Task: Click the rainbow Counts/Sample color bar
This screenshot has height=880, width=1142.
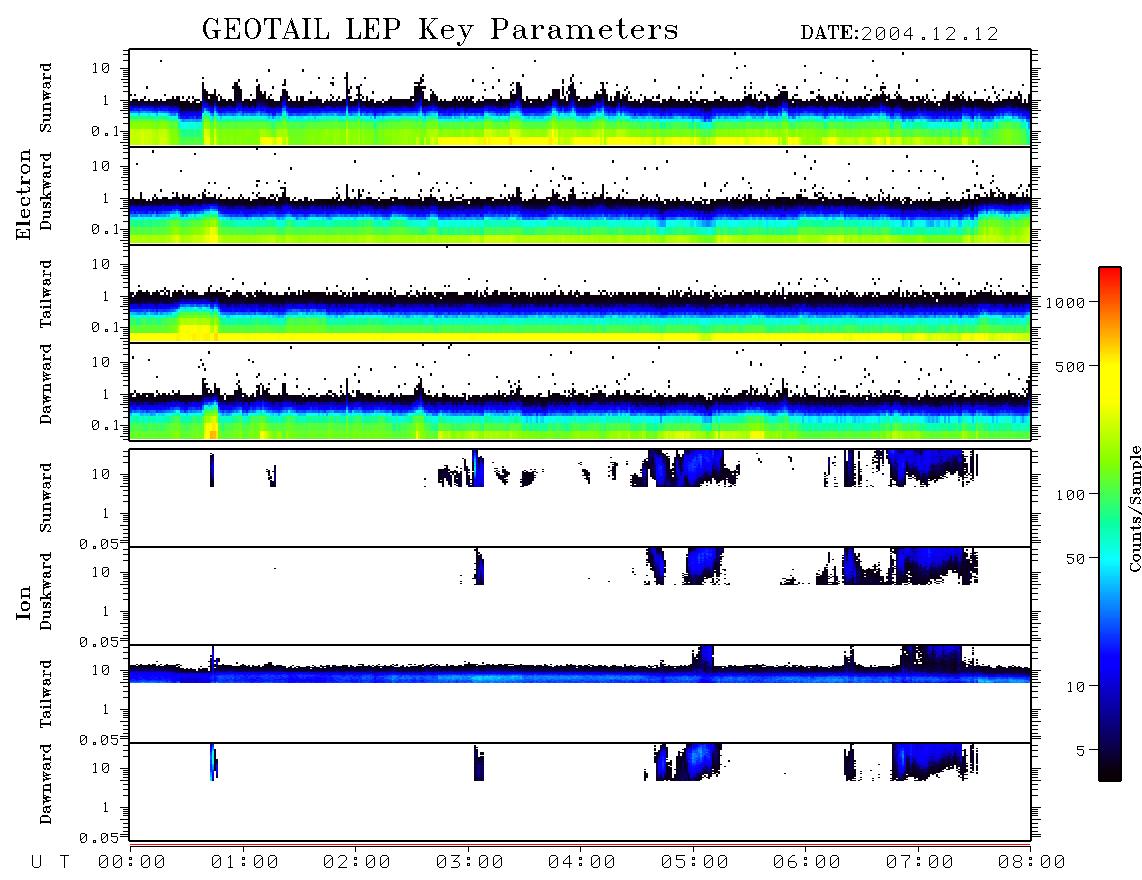Action: tap(1110, 525)
